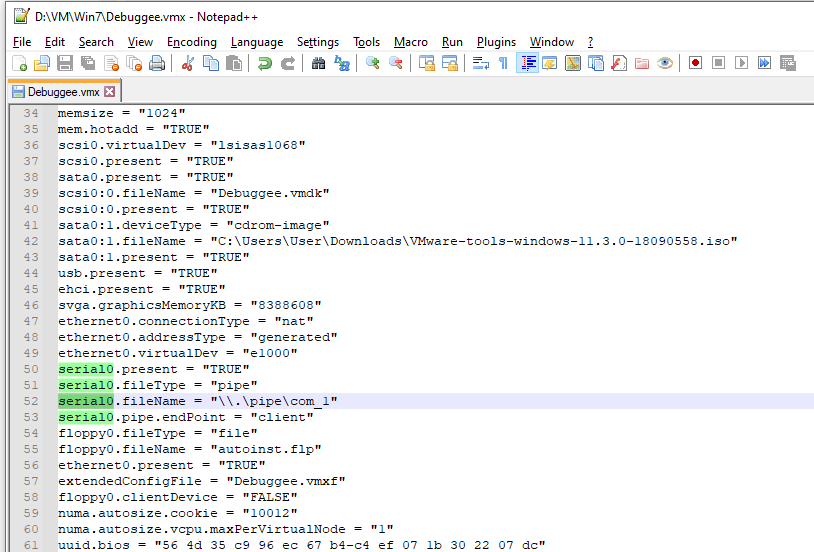
Task: Show the Document Map panel icon
Action: [573, 63]
